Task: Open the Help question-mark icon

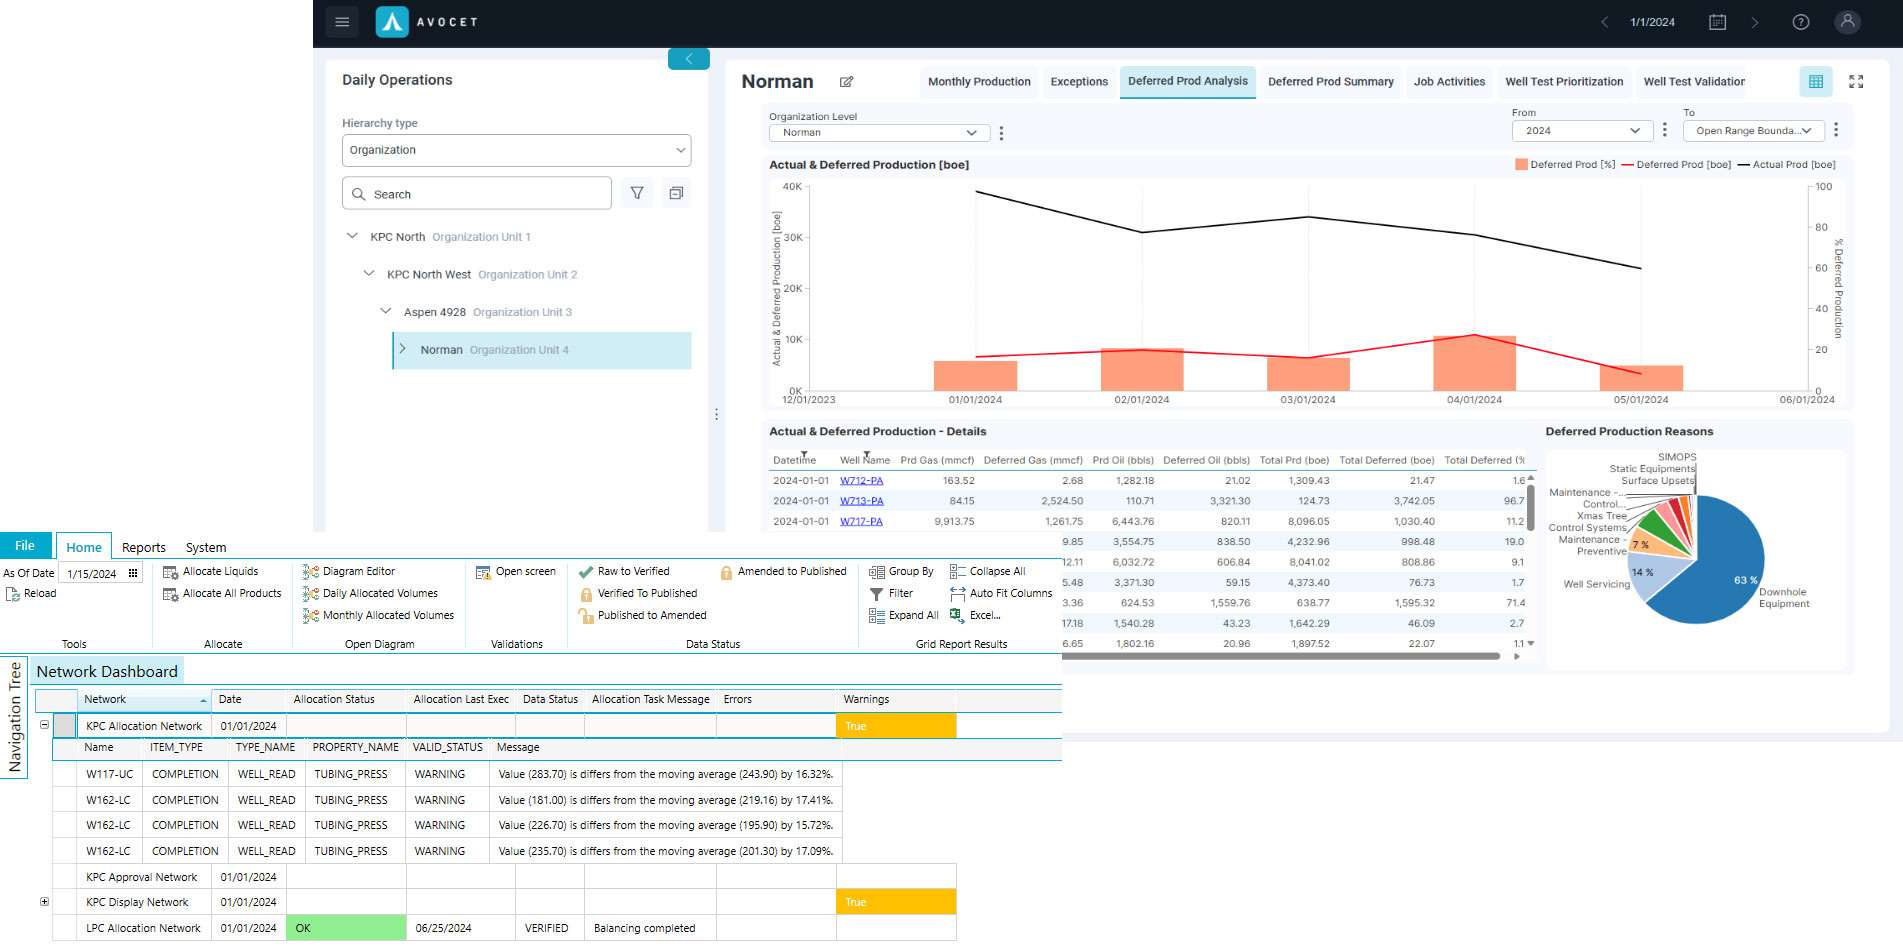Action: point(1801,21)
